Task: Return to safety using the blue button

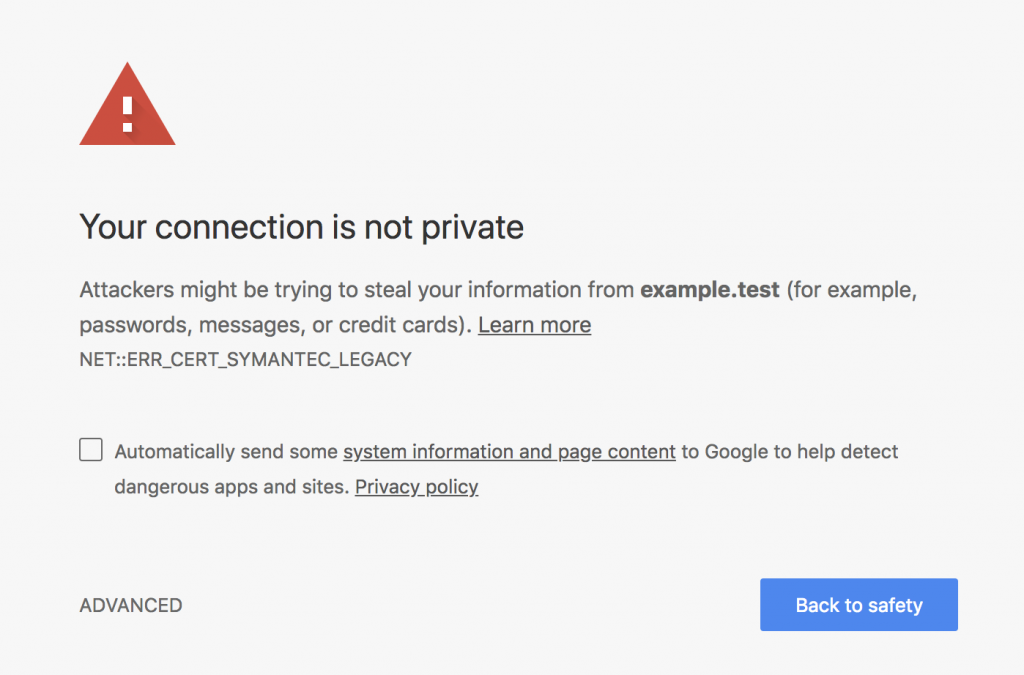Action: coord(858,604)
